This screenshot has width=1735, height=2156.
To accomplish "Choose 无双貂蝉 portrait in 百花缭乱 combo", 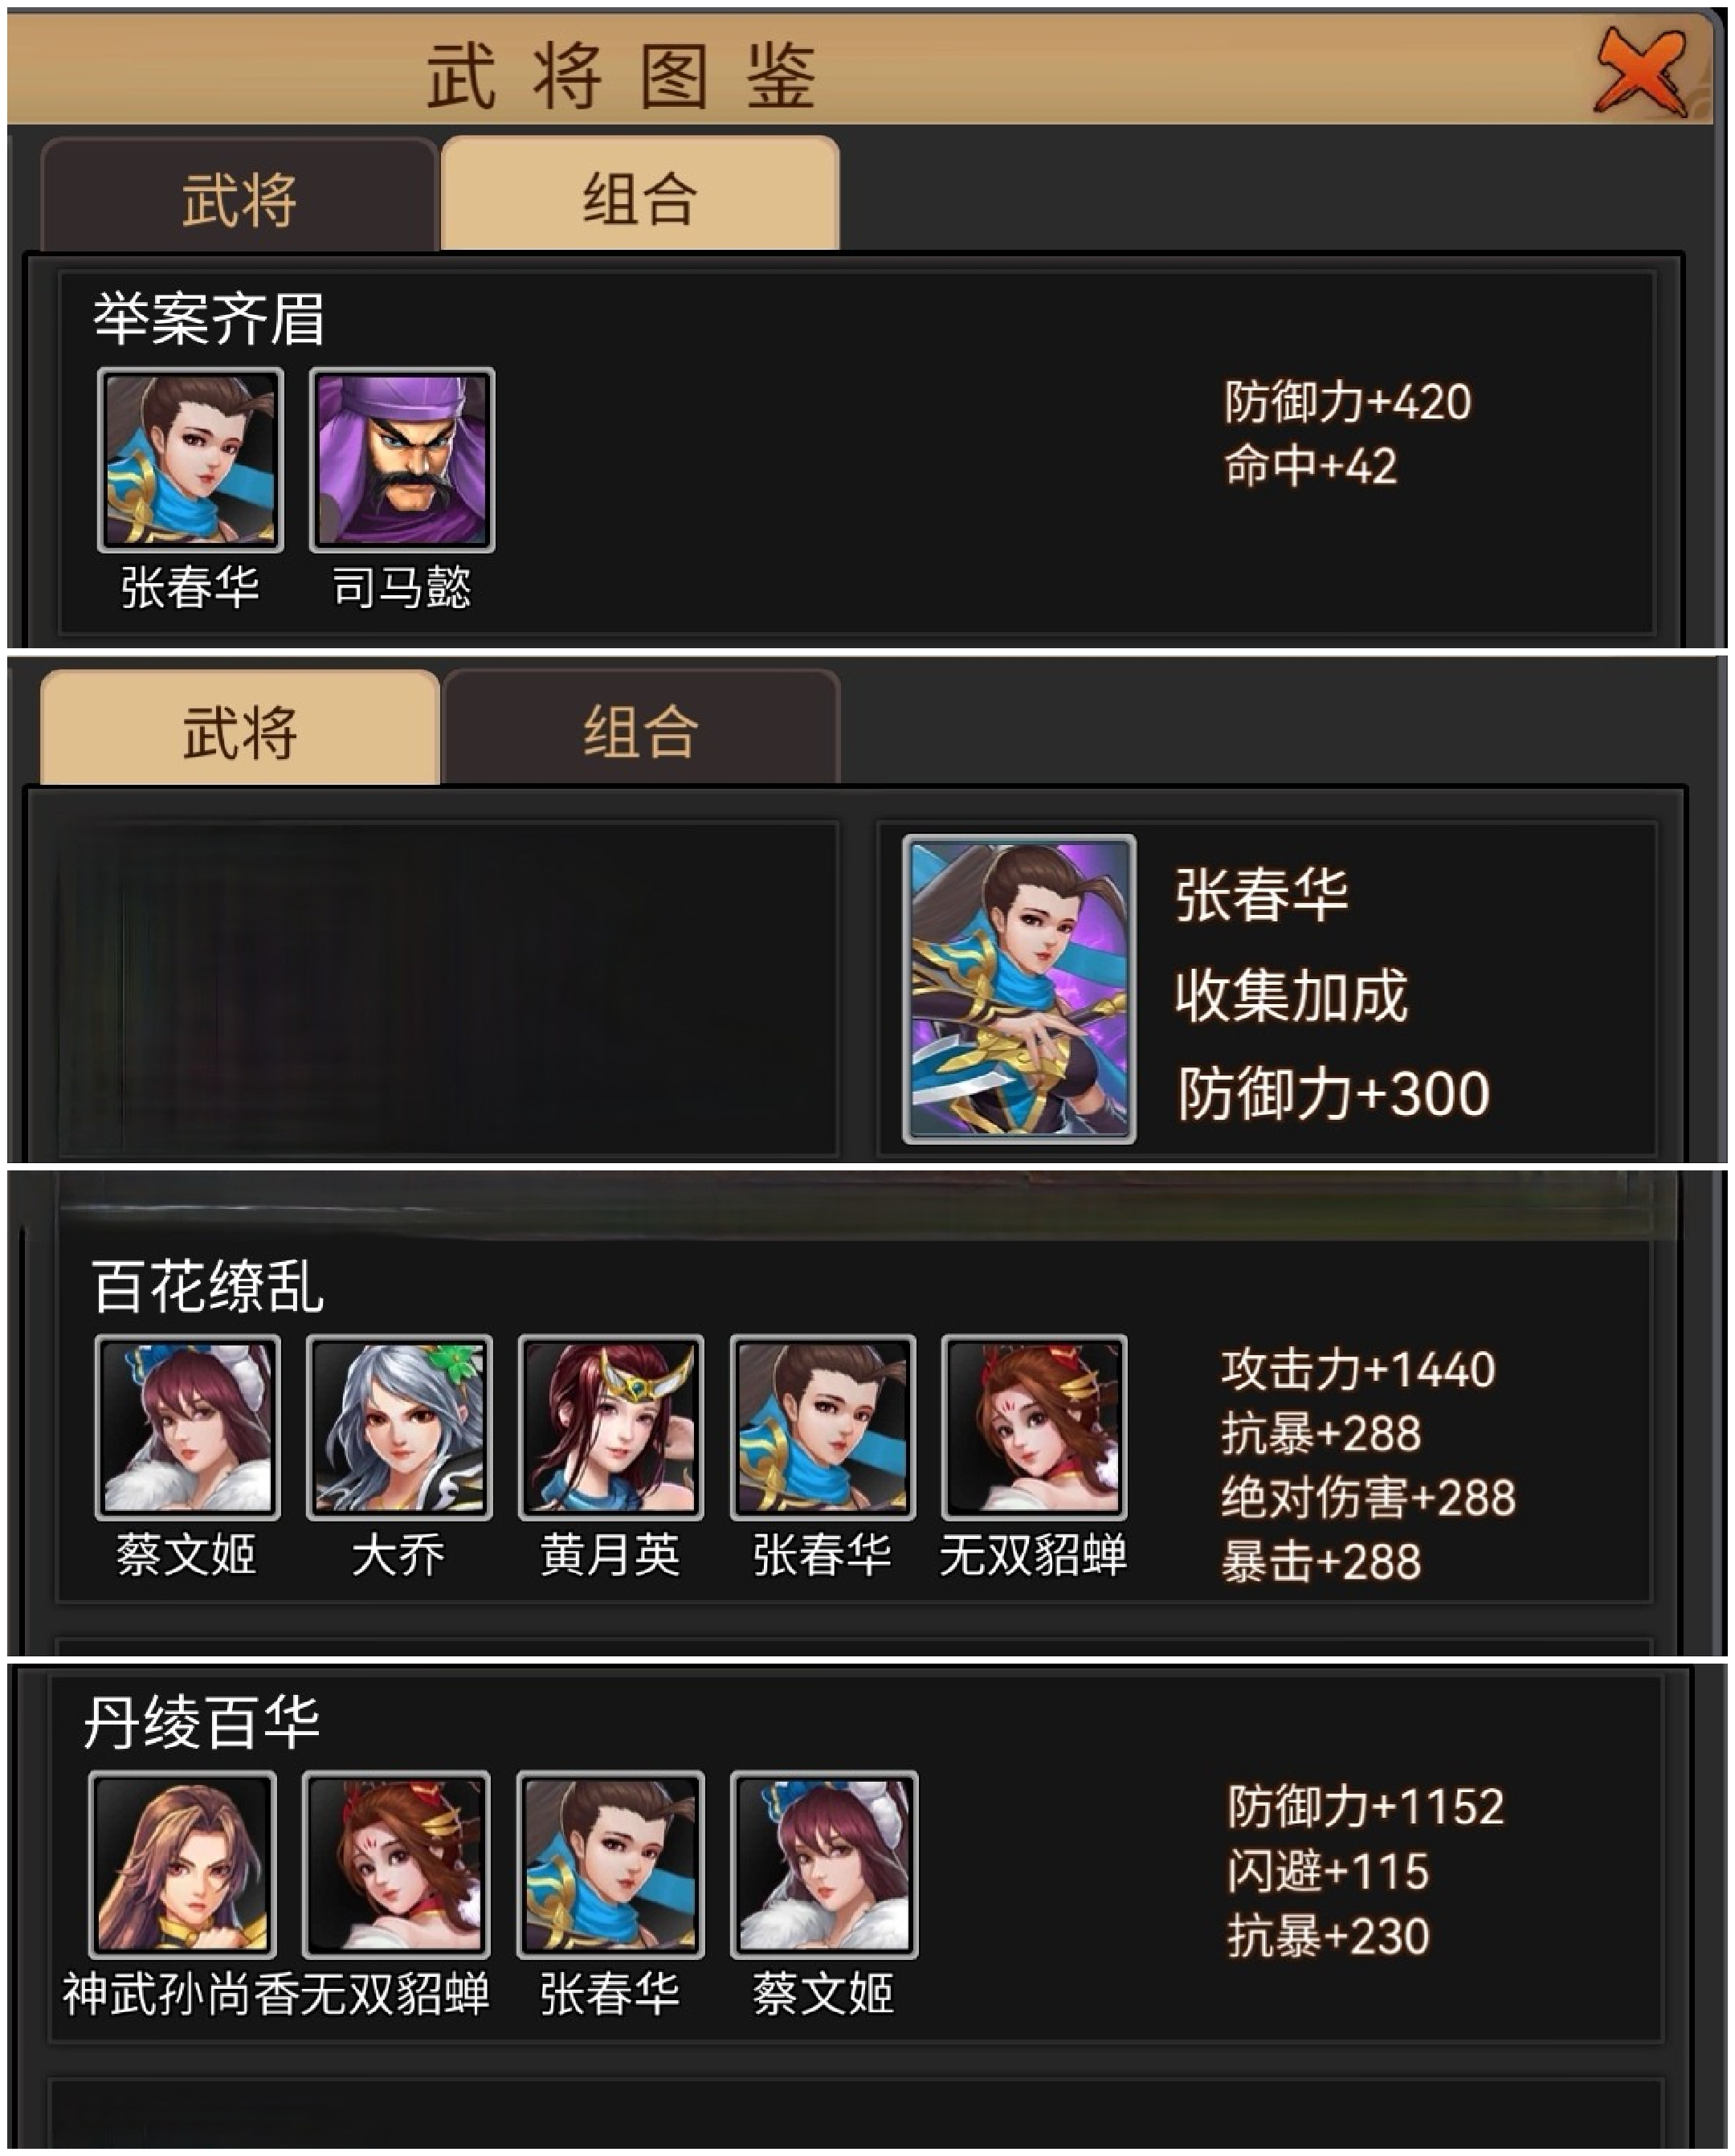I will (x=1034, y=1427).
